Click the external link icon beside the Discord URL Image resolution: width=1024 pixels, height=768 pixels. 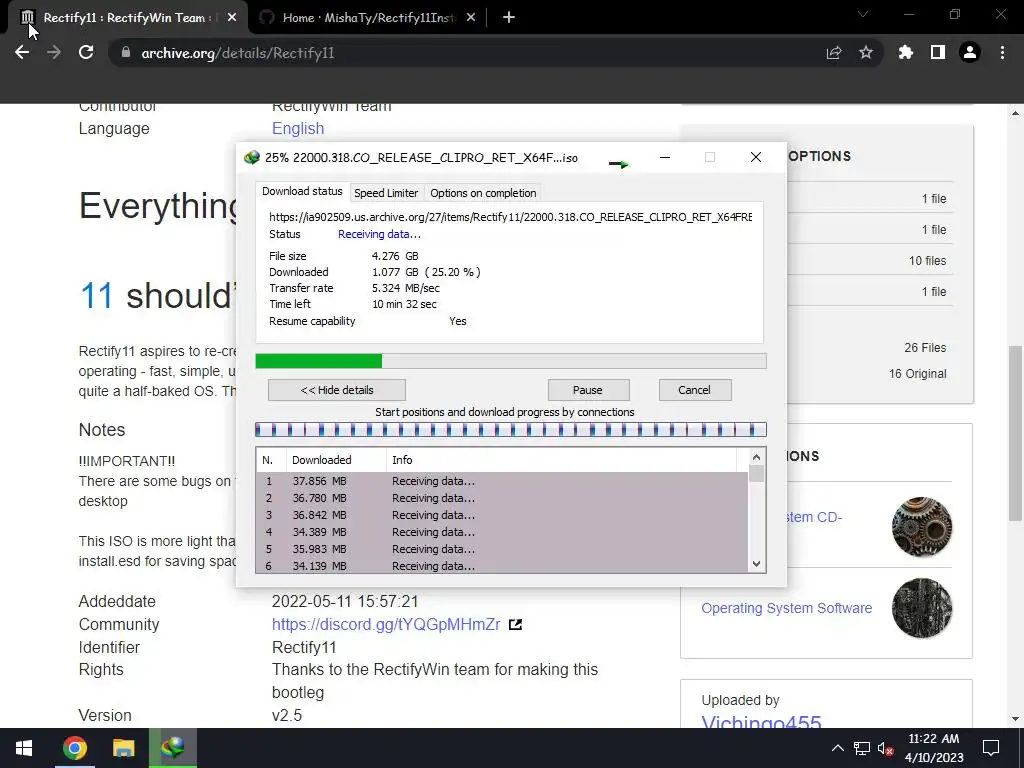[515, 625]
